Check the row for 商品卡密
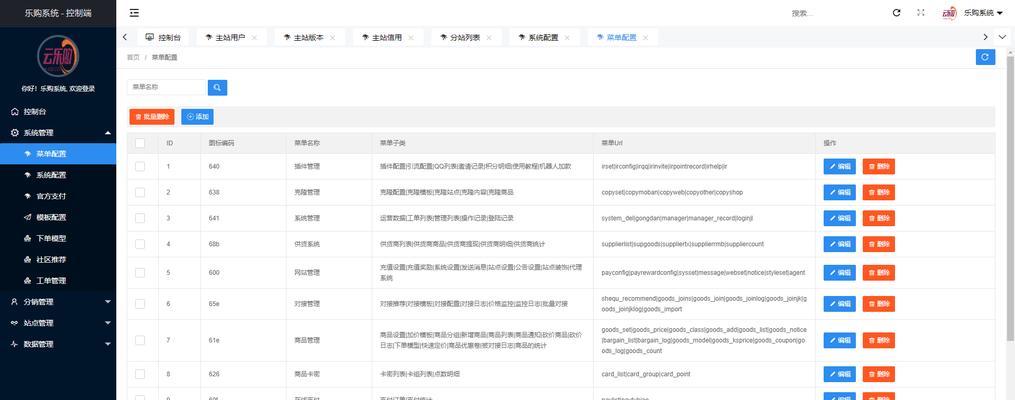The image size is (1015, 400). click(140, 374)
